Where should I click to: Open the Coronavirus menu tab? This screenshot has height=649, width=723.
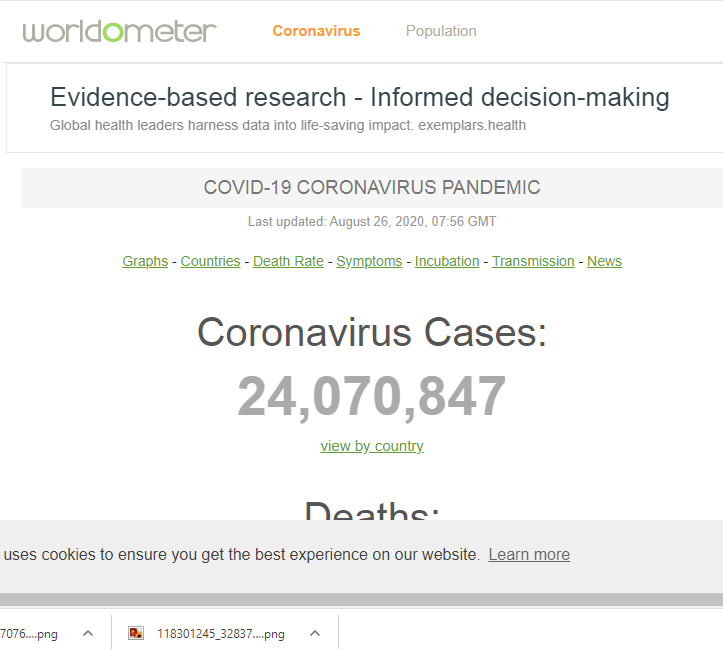point(316,31)
